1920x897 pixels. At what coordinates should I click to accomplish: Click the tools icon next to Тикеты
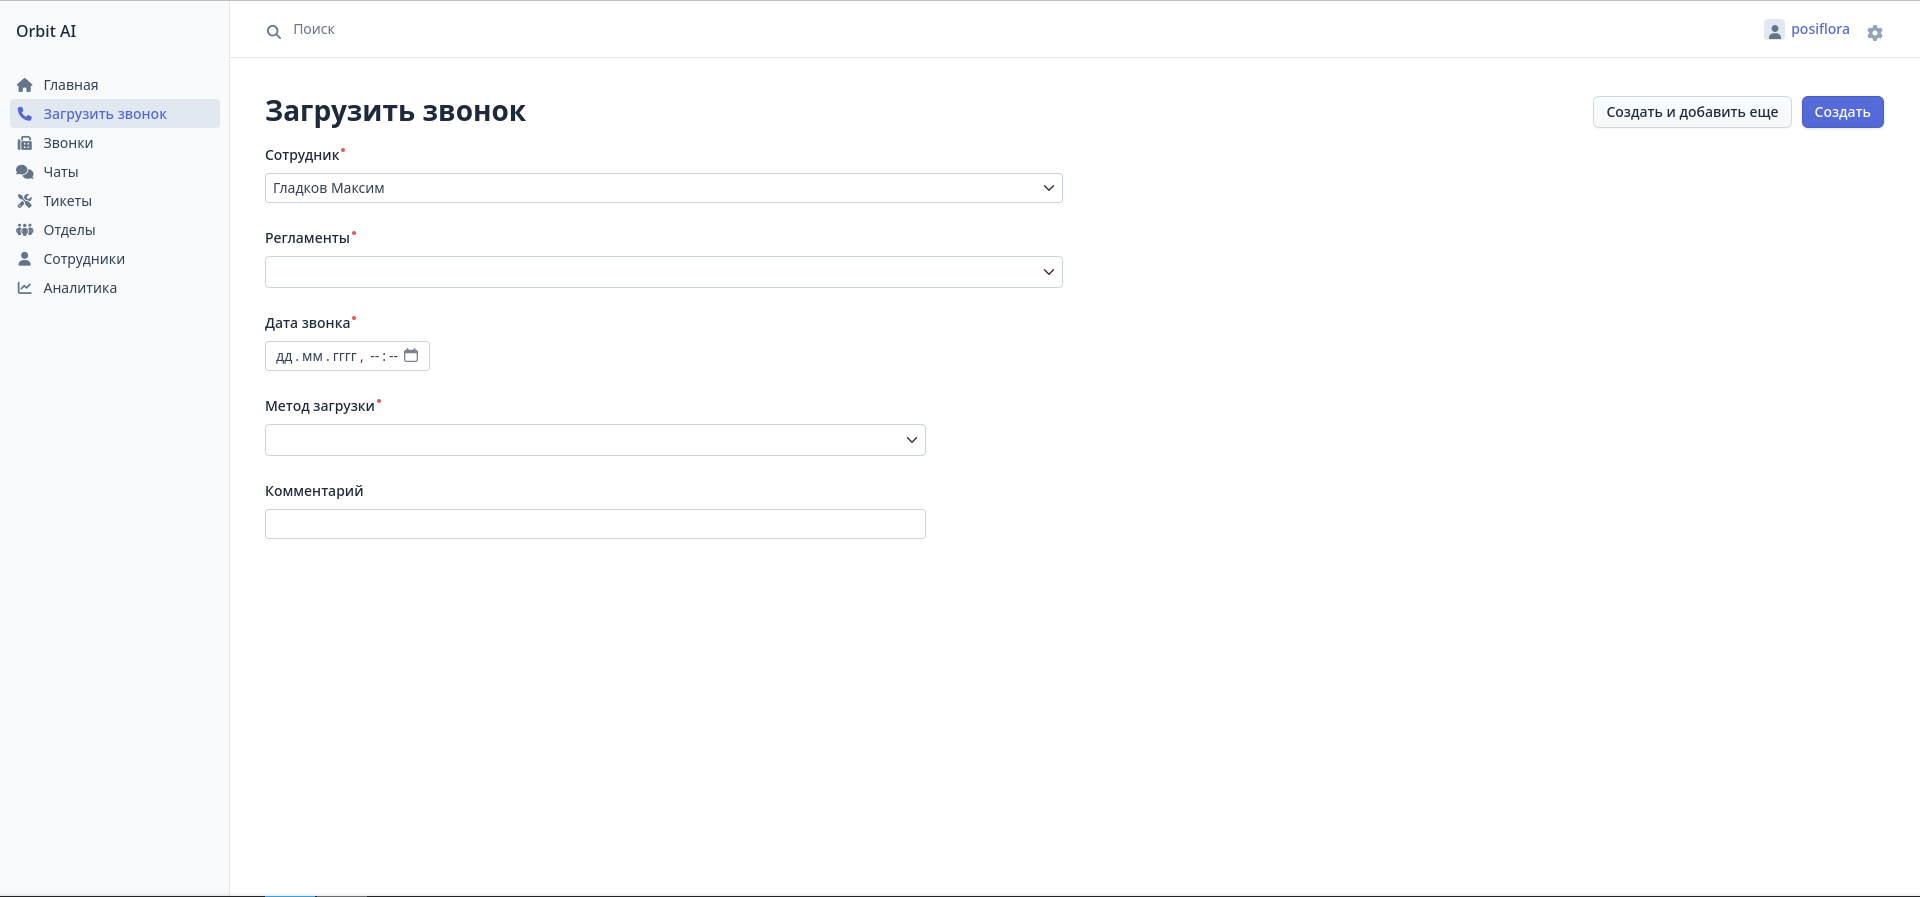pos(25,201)
